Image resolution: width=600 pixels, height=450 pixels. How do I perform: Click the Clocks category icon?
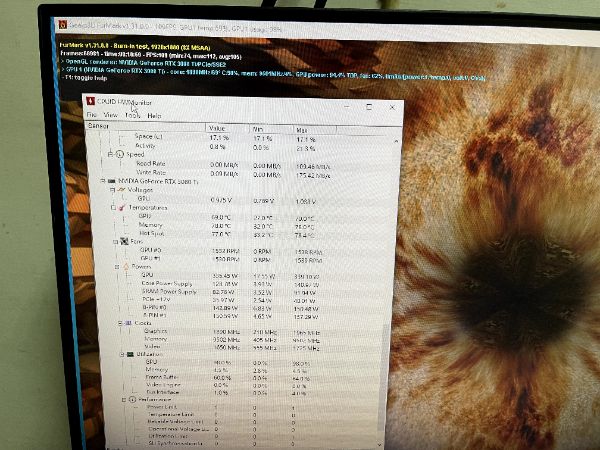[x=129, y=323]
